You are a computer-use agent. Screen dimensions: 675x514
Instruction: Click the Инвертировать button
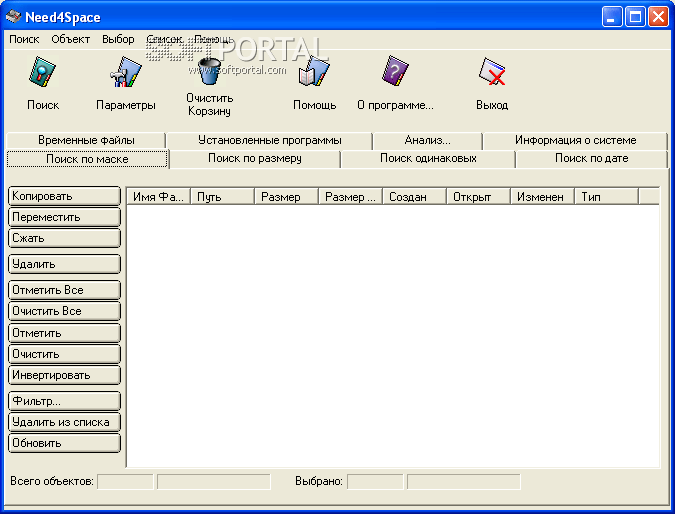(x=64, y=375)
